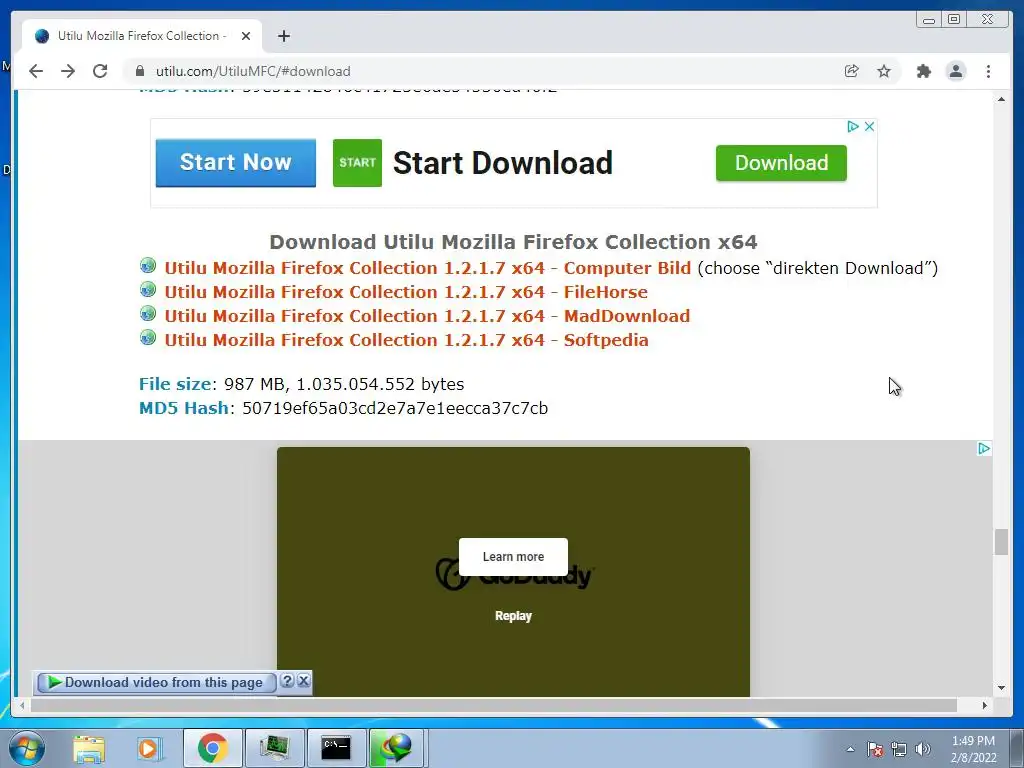Switch to Chrome in the taskbar
The height and width of the screenshot is (768, 1024).
pos(212,748)
